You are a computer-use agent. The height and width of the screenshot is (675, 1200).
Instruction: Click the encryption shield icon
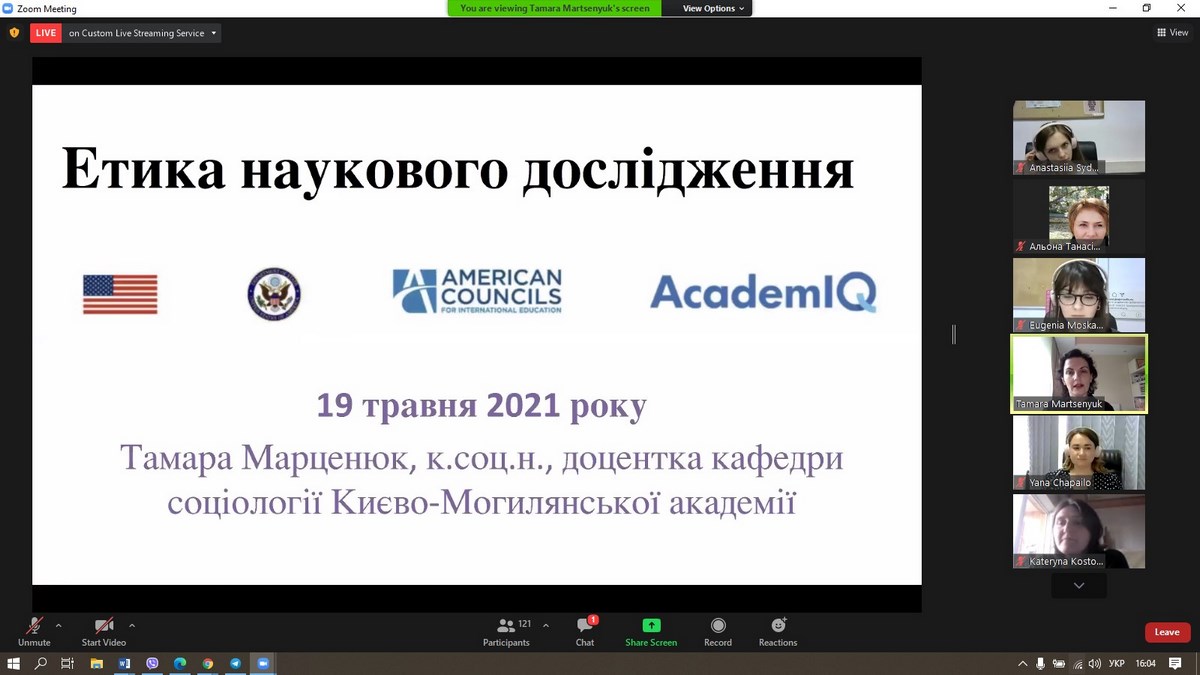click(x=14, y=33)
